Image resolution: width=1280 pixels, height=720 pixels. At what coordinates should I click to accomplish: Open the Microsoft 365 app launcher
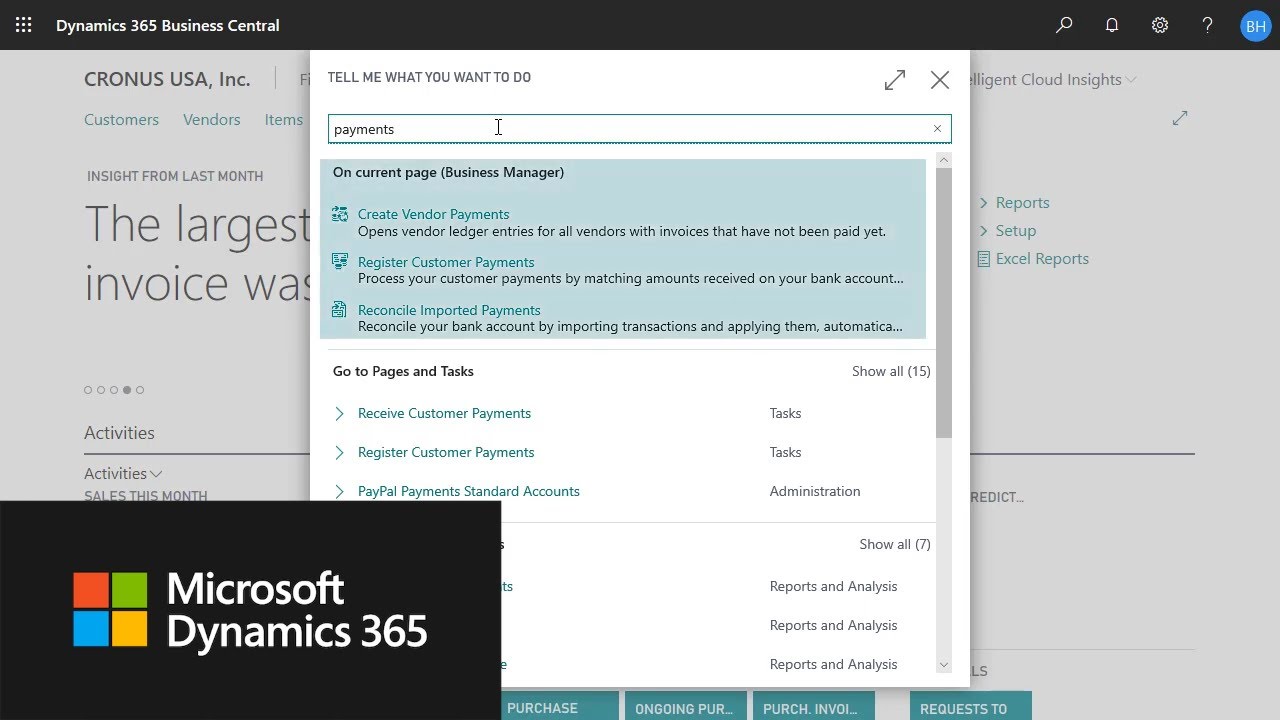click(22, 25)
